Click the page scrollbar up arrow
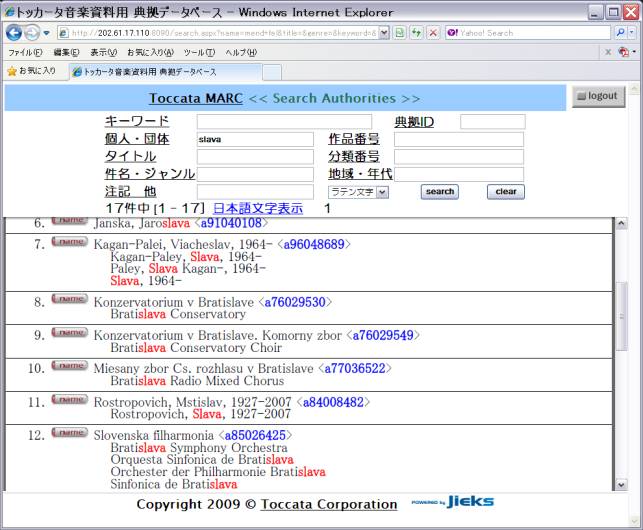The width and height of the screenshot is (643, 530). click(x=634, y=89)
